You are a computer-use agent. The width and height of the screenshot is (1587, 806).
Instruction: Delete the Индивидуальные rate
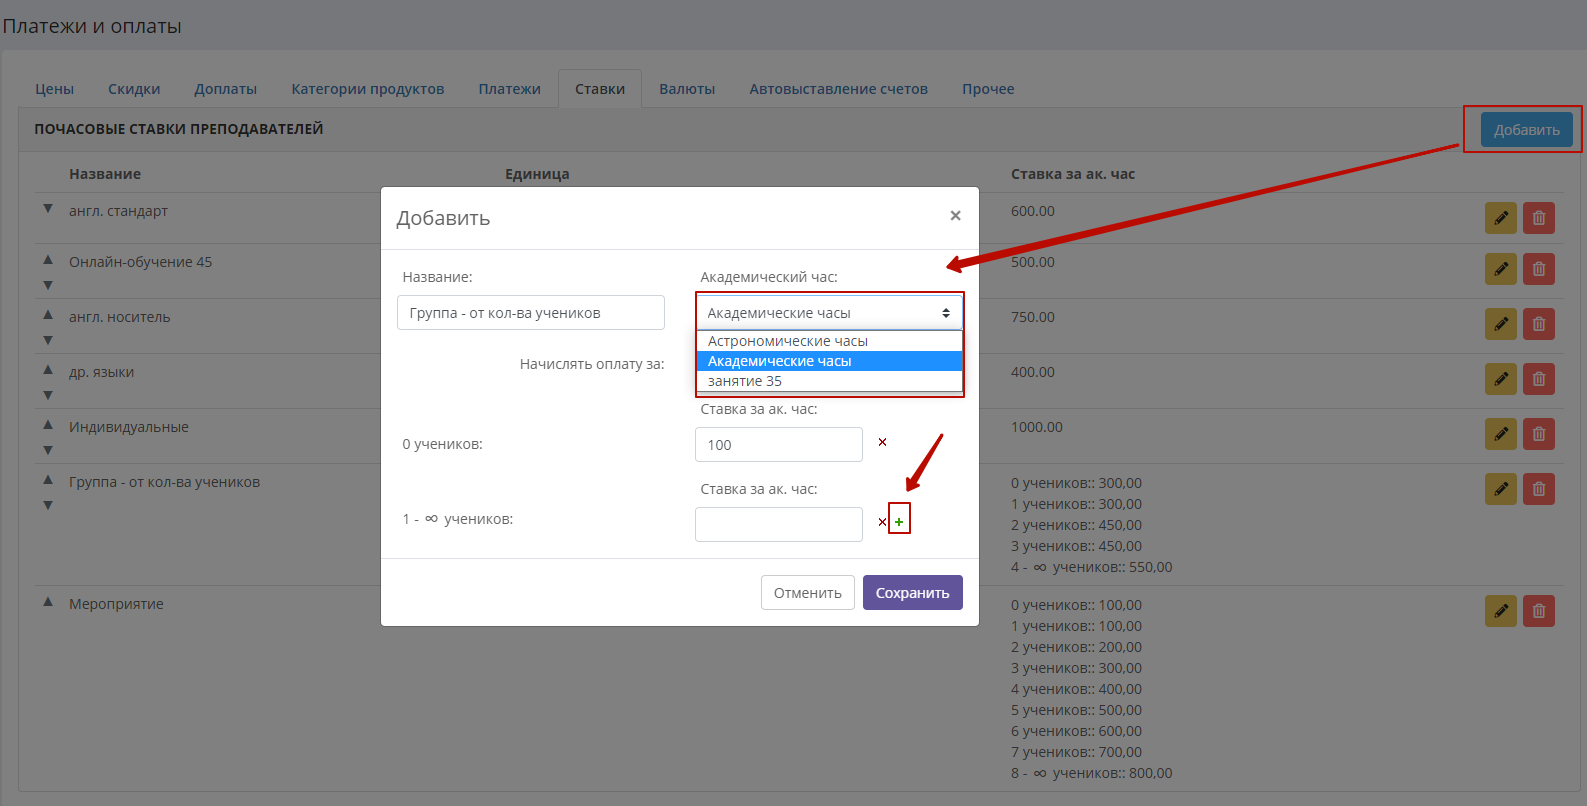[1539, 434]
